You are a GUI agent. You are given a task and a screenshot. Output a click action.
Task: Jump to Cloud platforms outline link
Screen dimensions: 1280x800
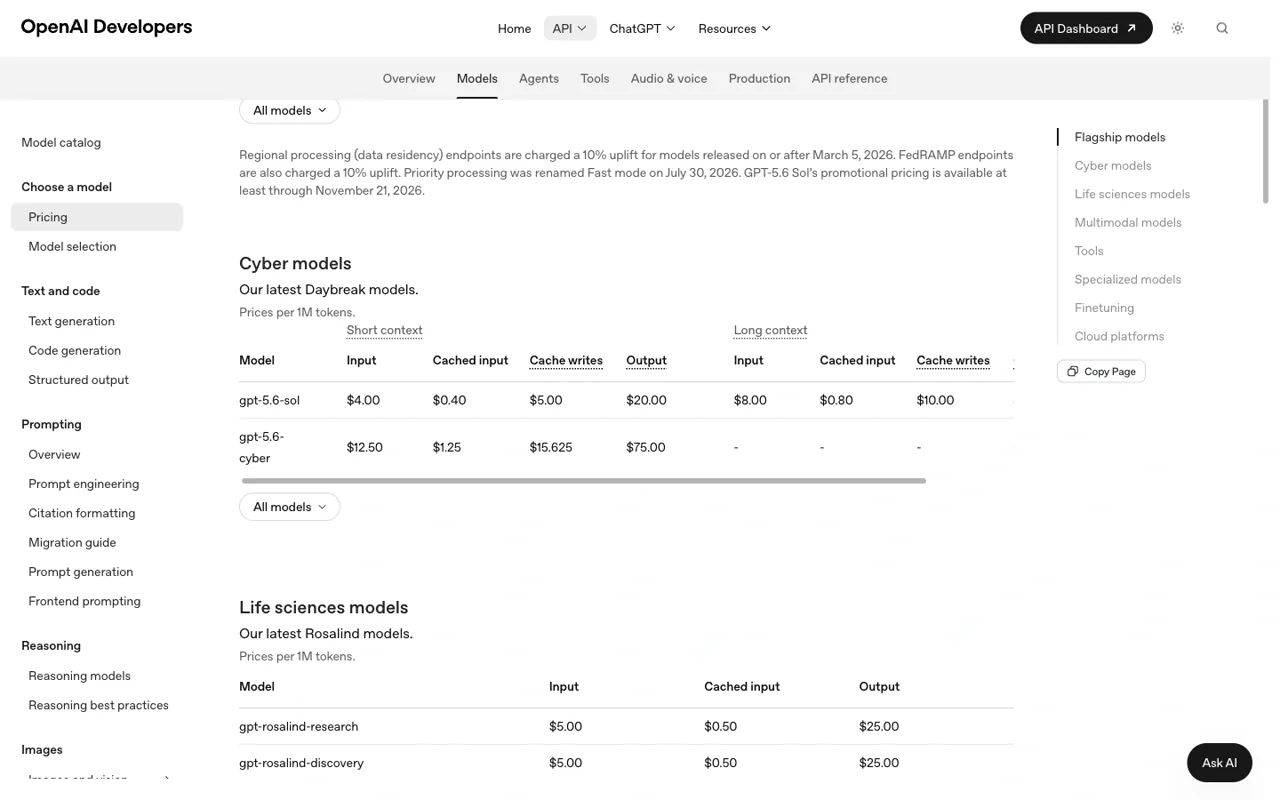point(1119,337)
